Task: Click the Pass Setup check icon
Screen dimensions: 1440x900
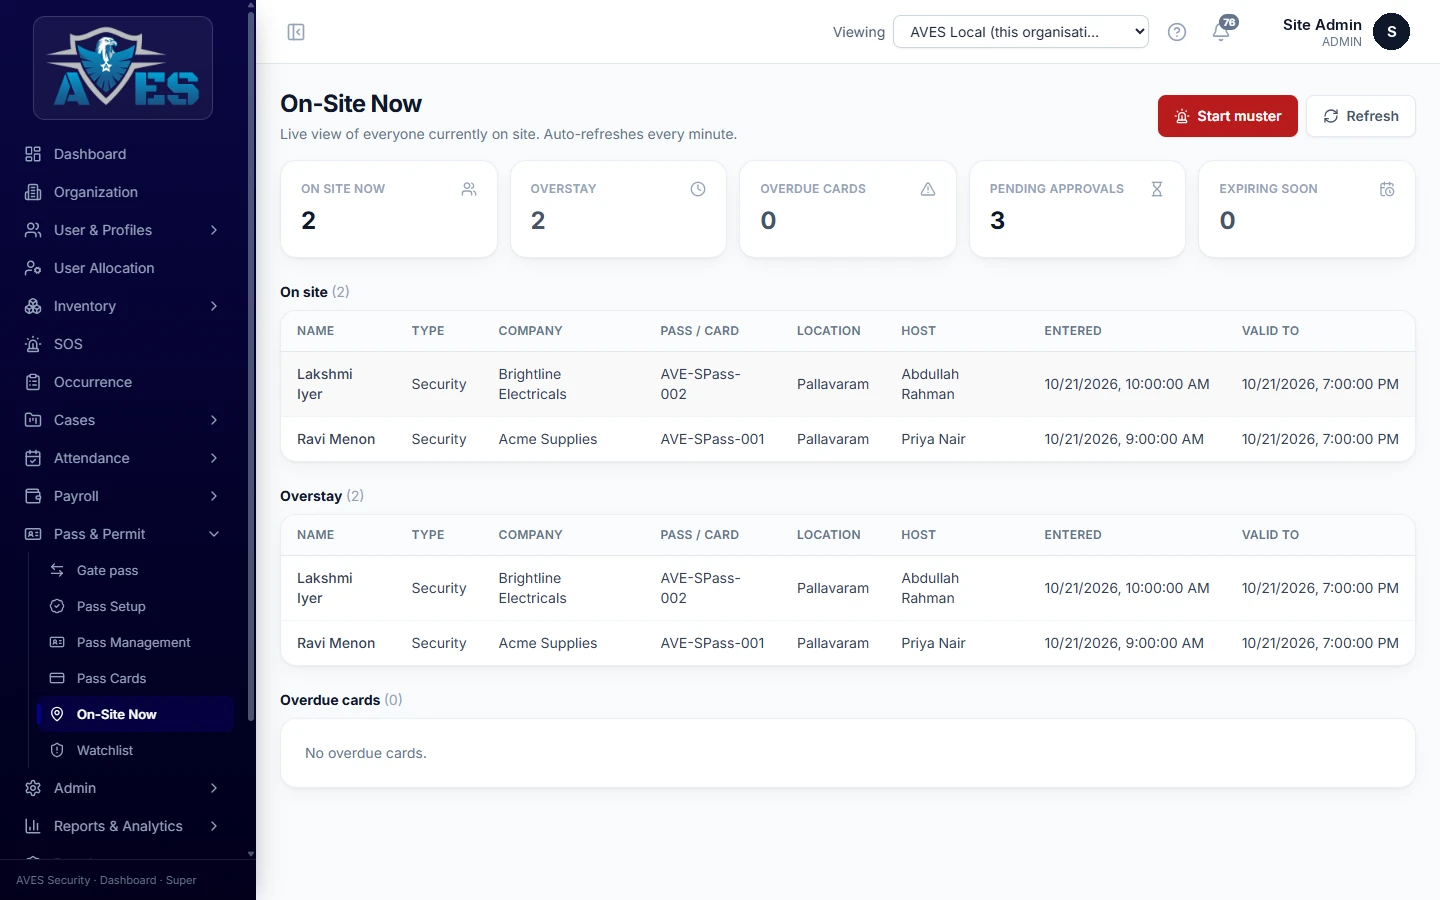Action: [57, 606]
